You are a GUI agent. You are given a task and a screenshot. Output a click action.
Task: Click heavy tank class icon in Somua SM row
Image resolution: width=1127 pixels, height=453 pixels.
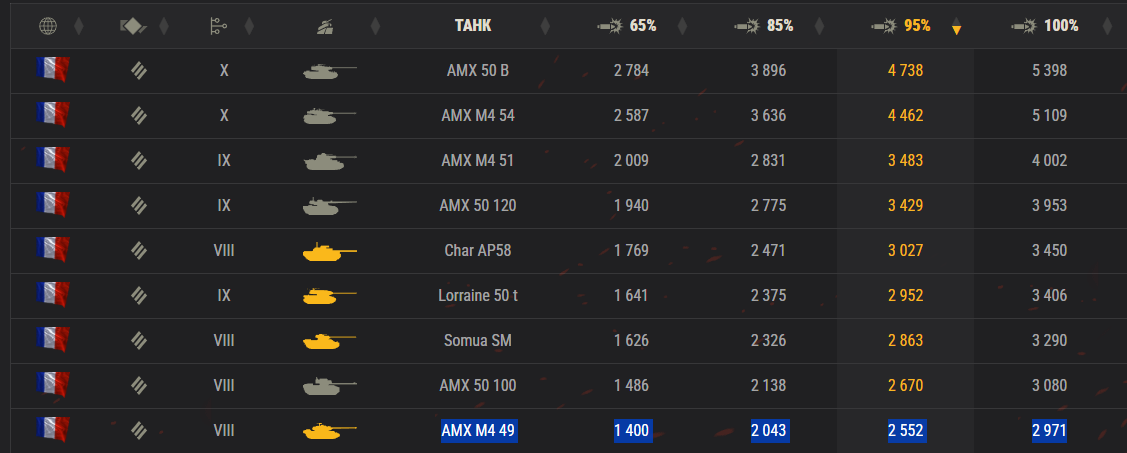139,340
